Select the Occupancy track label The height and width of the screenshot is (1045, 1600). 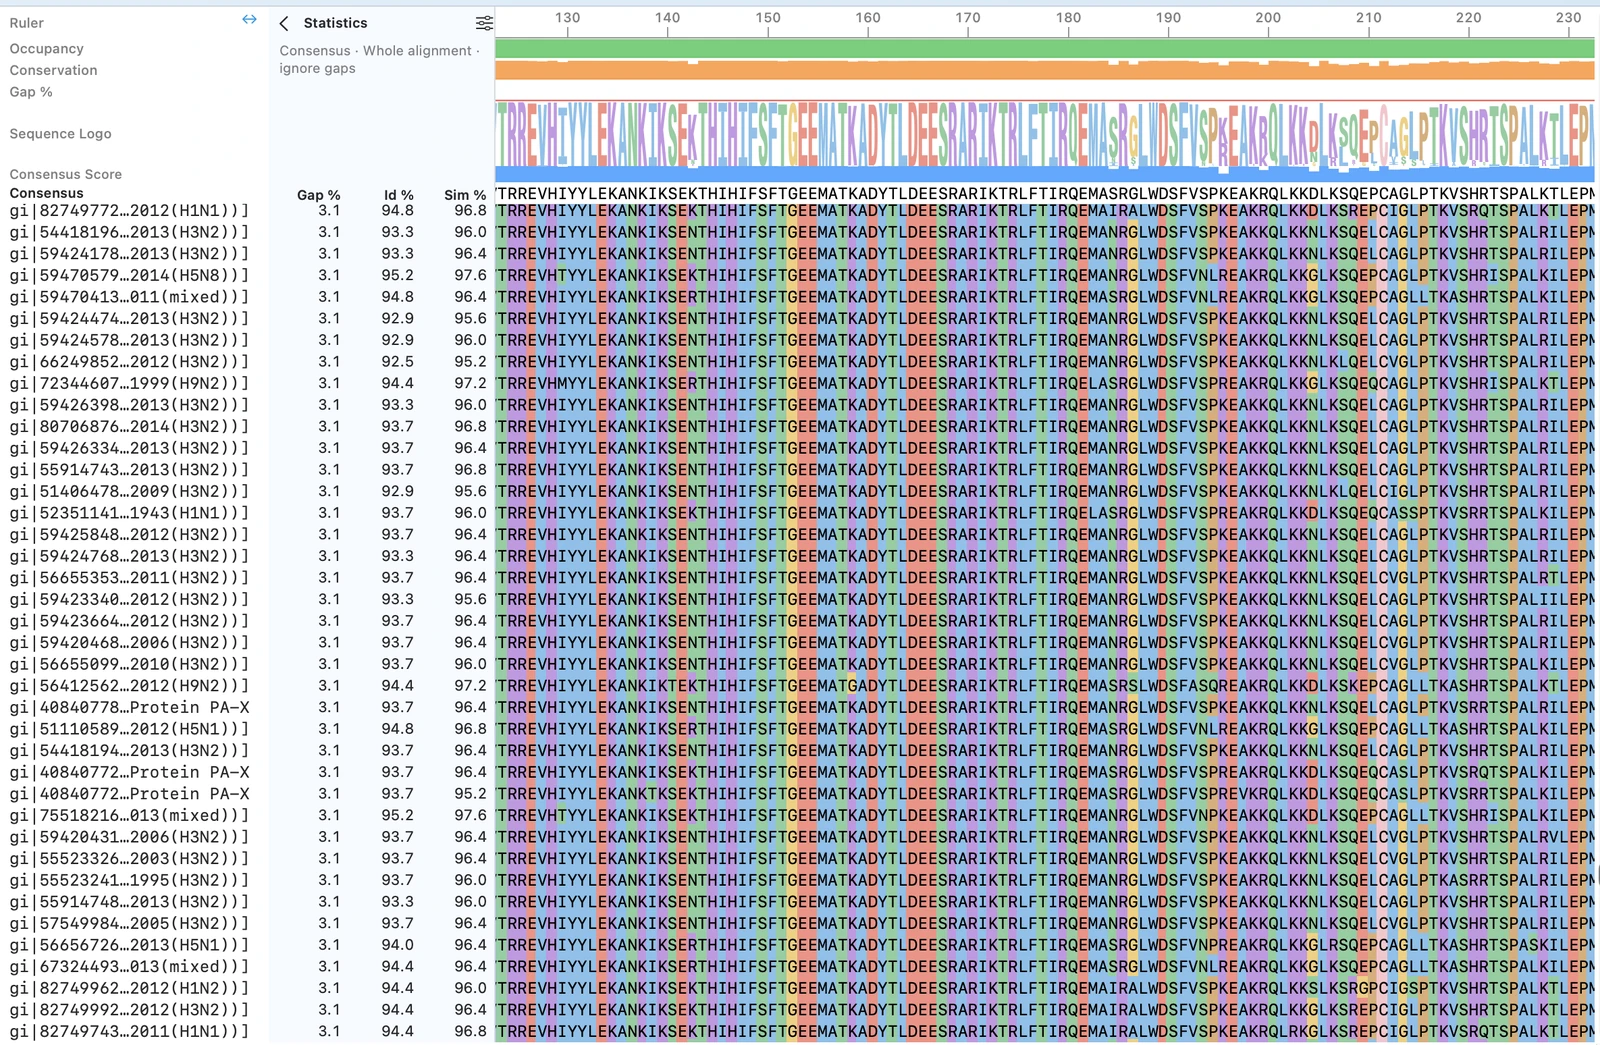coord(46,48)
